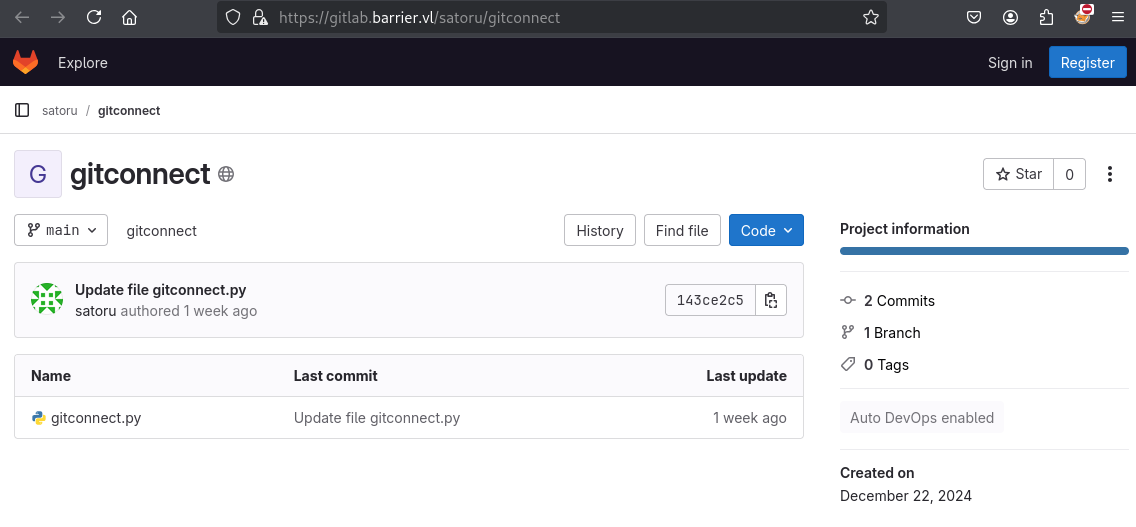Click the Auto DevOps enabled badge
The width and height of the screenshot is (1136, 527).
click(922, 418)
